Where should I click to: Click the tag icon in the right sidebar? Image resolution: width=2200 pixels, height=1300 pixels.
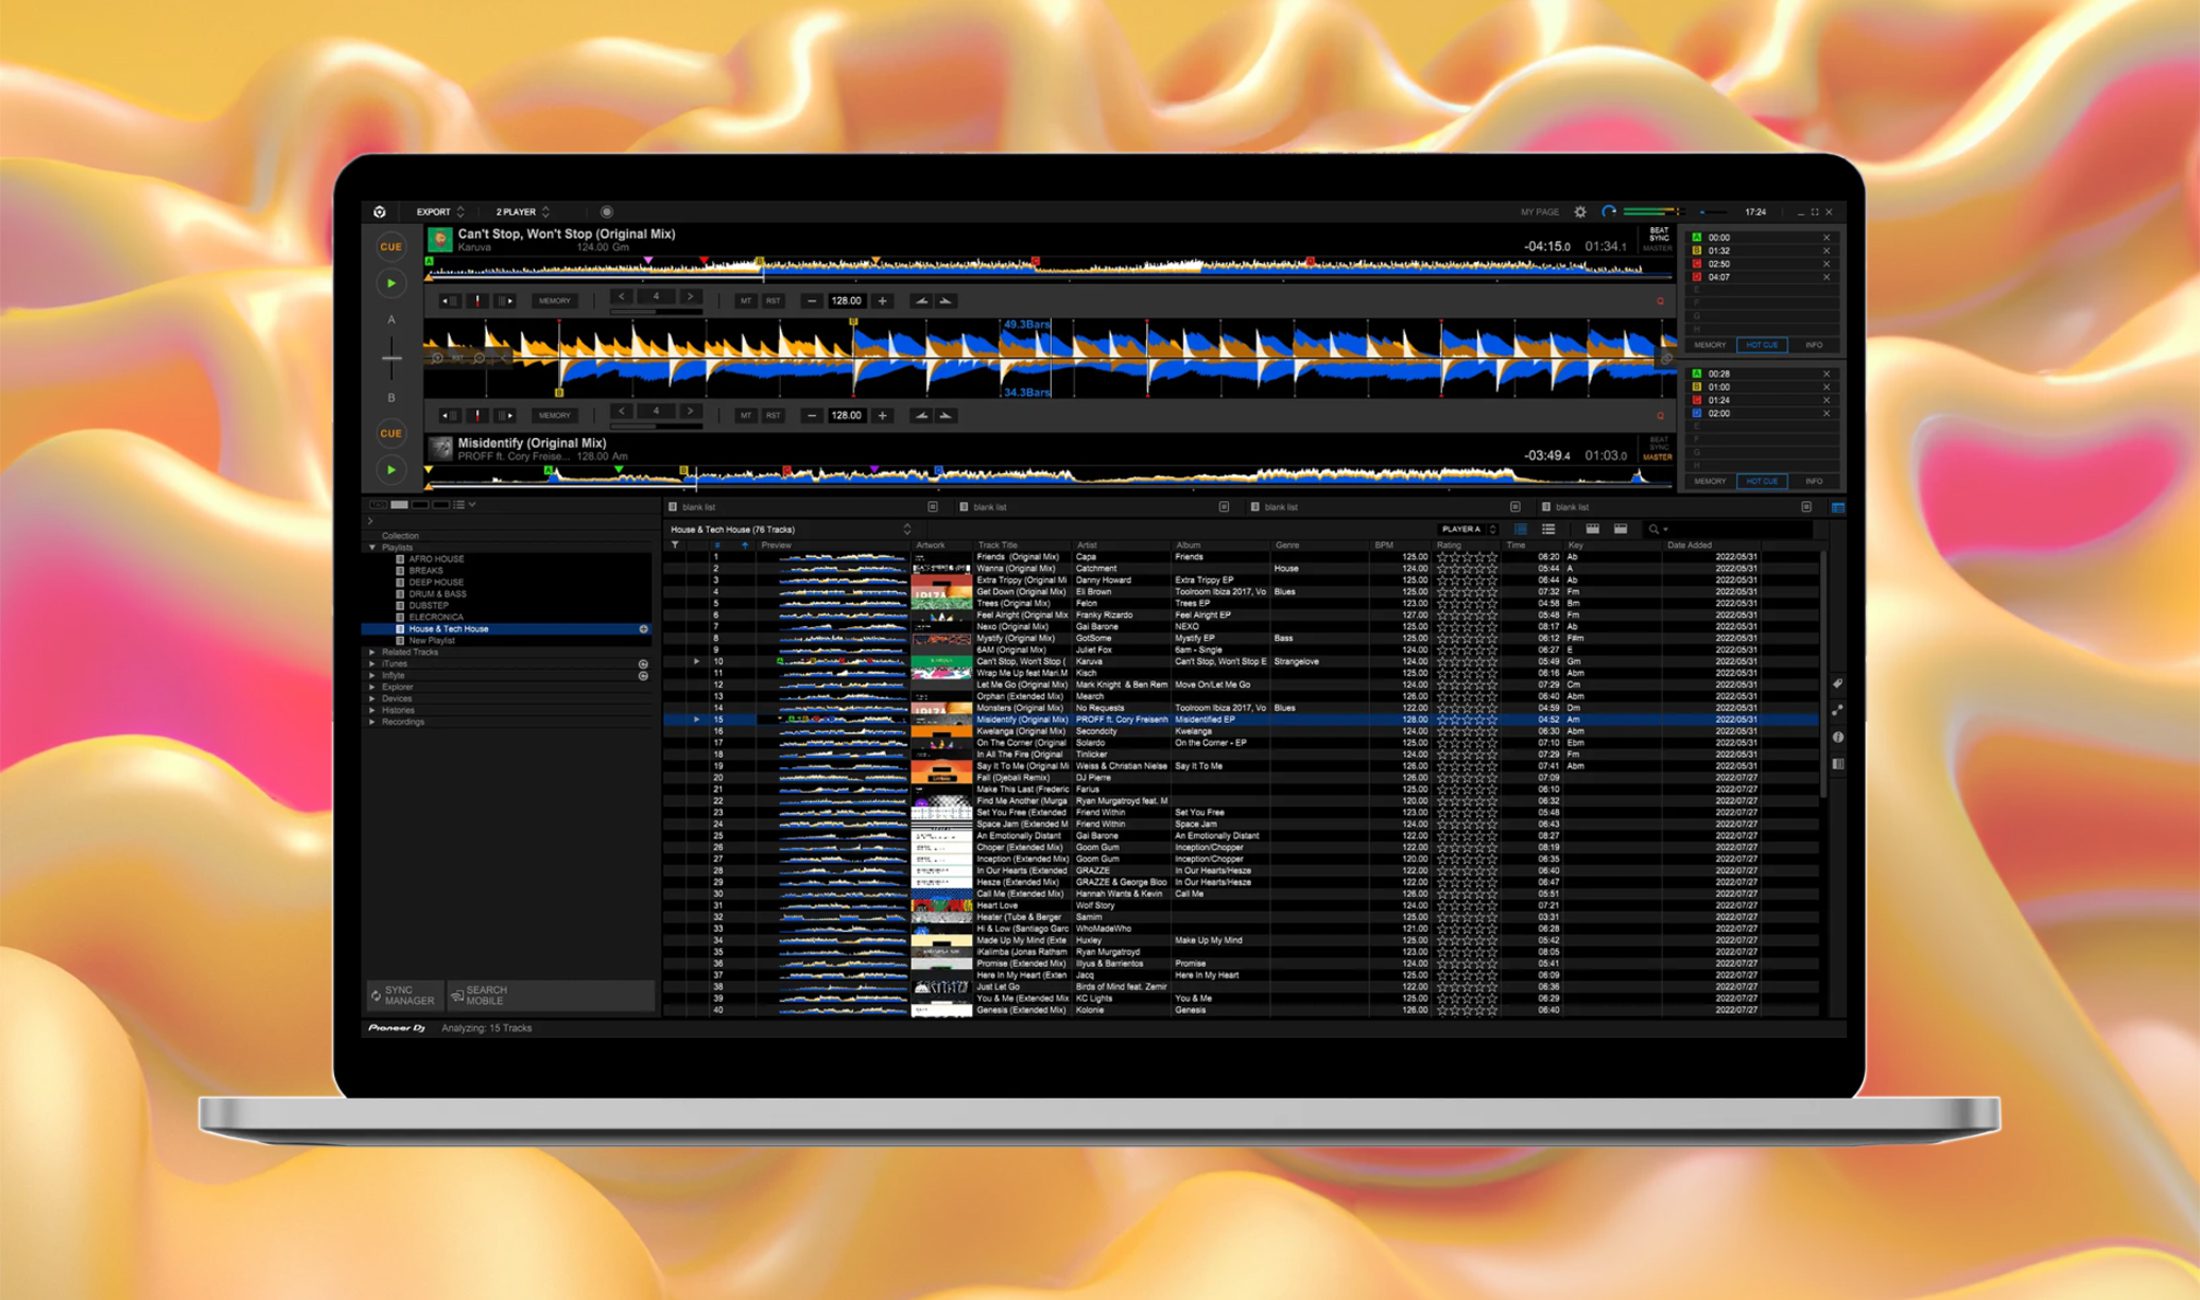click(1837, 684)
